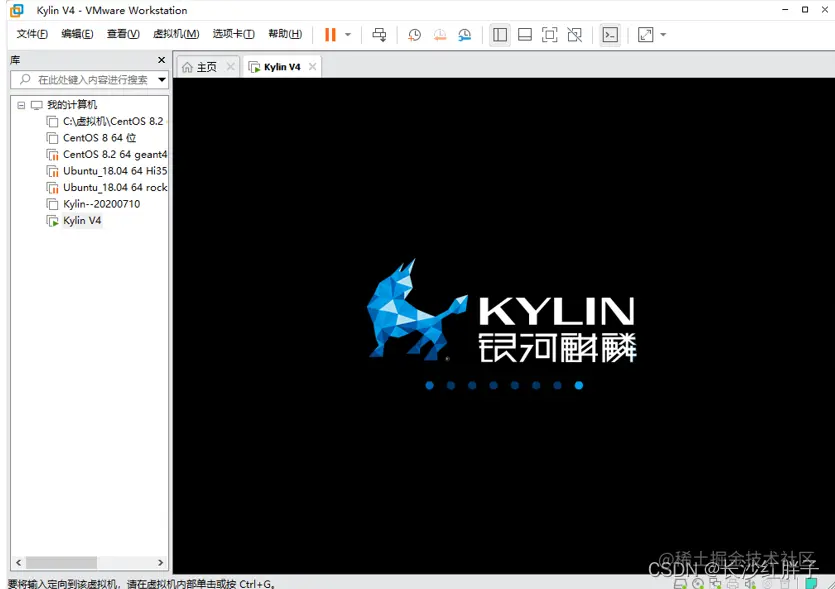Collapse the 我的计算机 tree node
835x589 pixels.
[x=20, y=104]
